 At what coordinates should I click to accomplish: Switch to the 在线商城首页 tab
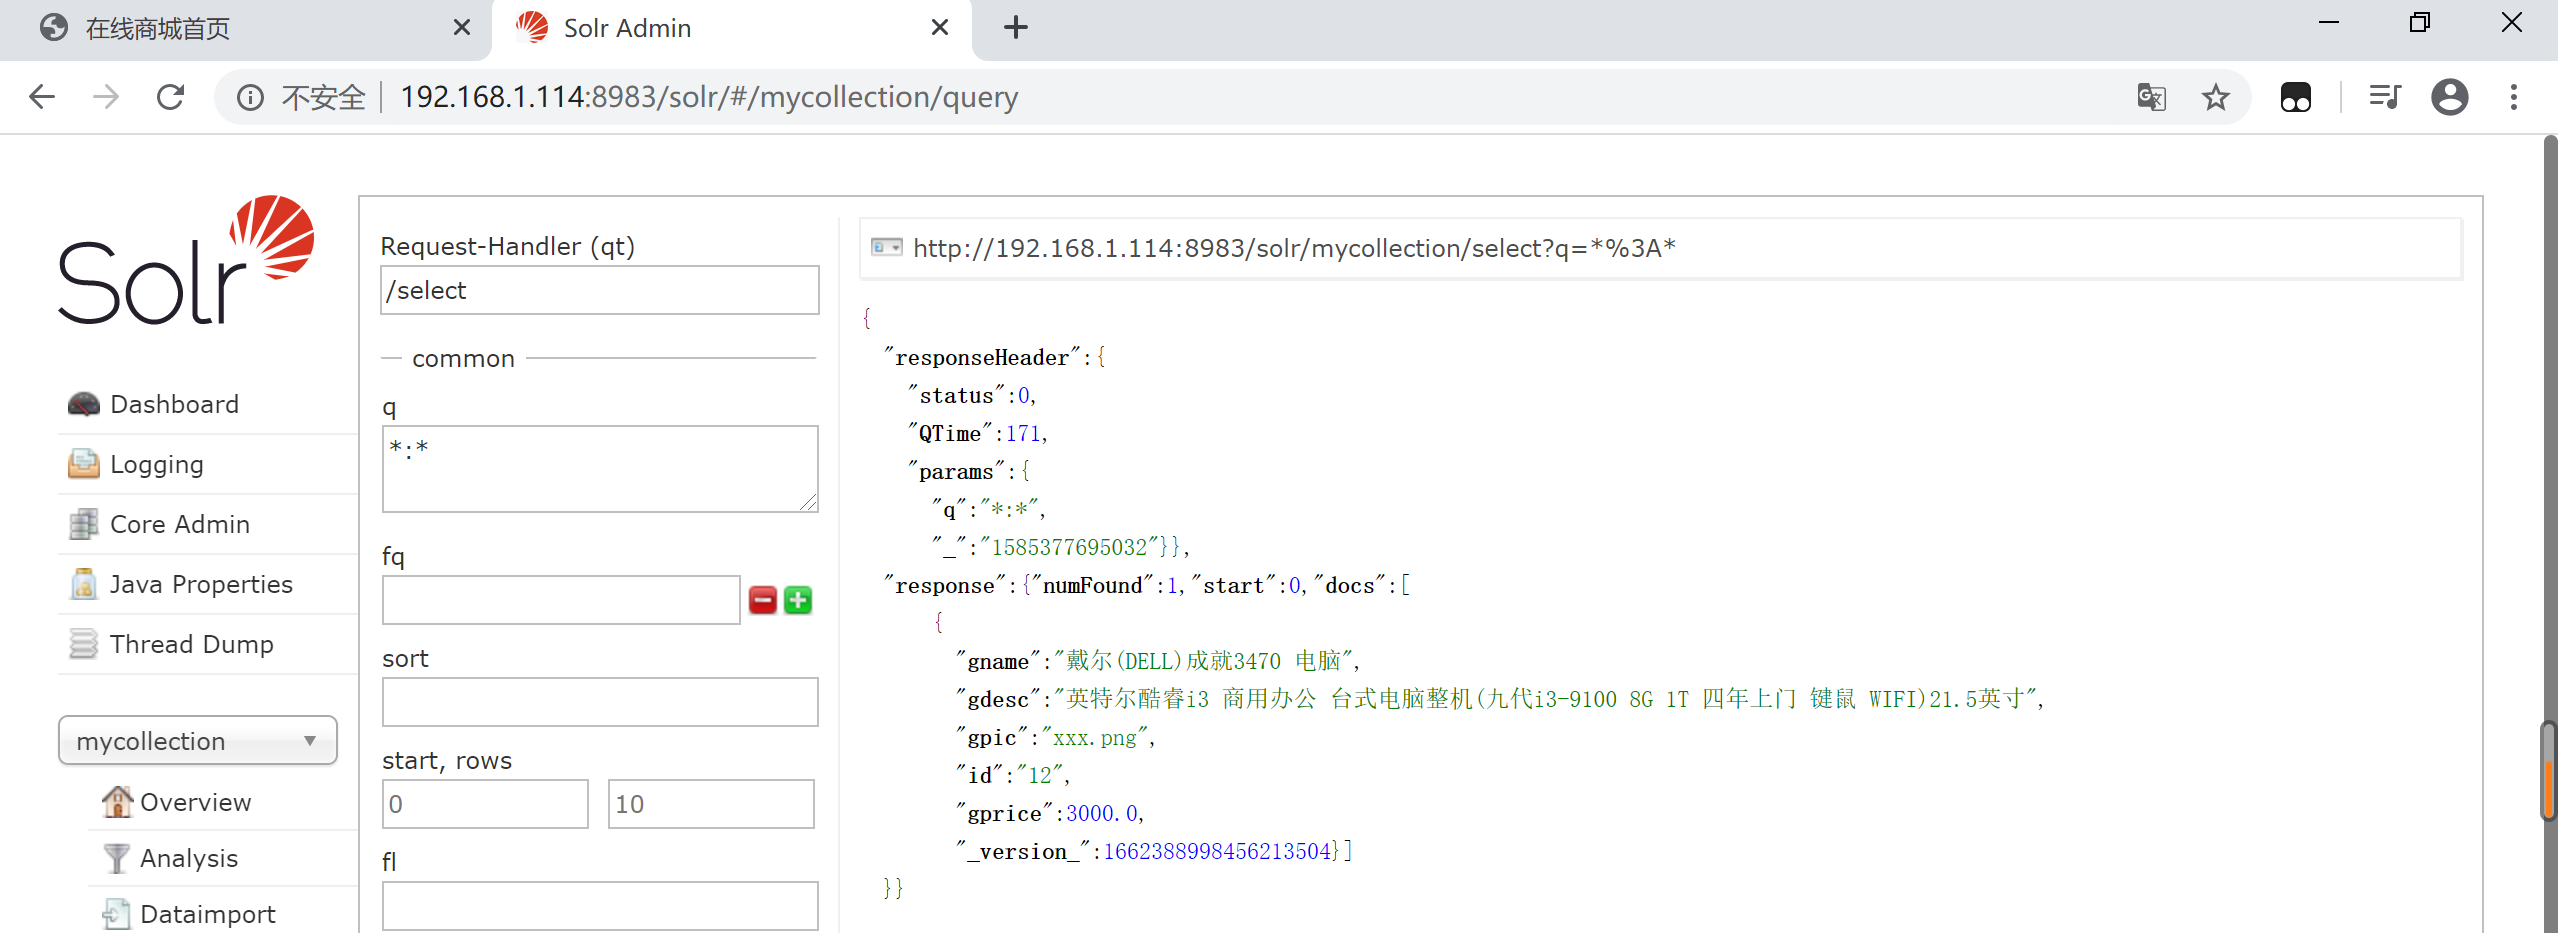pyautogui.click(x=245, y=29)
